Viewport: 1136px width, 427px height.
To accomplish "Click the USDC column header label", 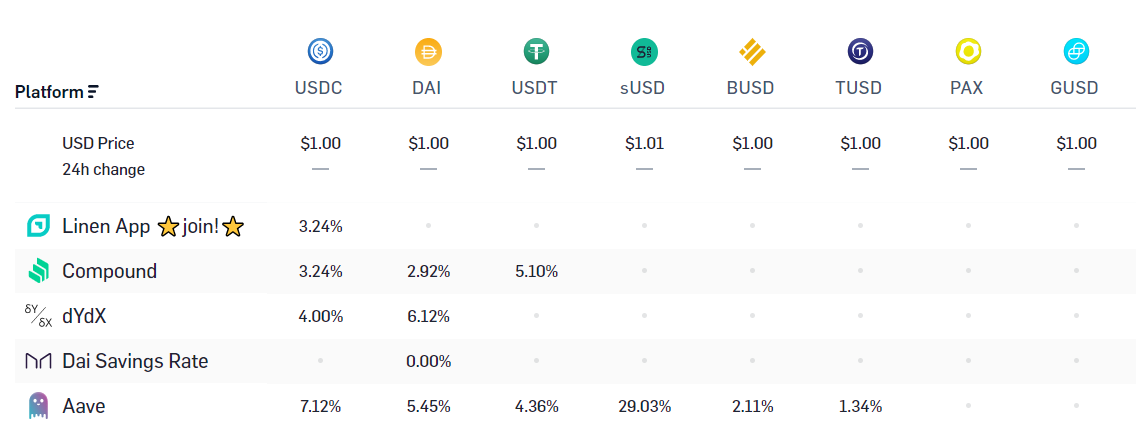I will pos(319,88).
